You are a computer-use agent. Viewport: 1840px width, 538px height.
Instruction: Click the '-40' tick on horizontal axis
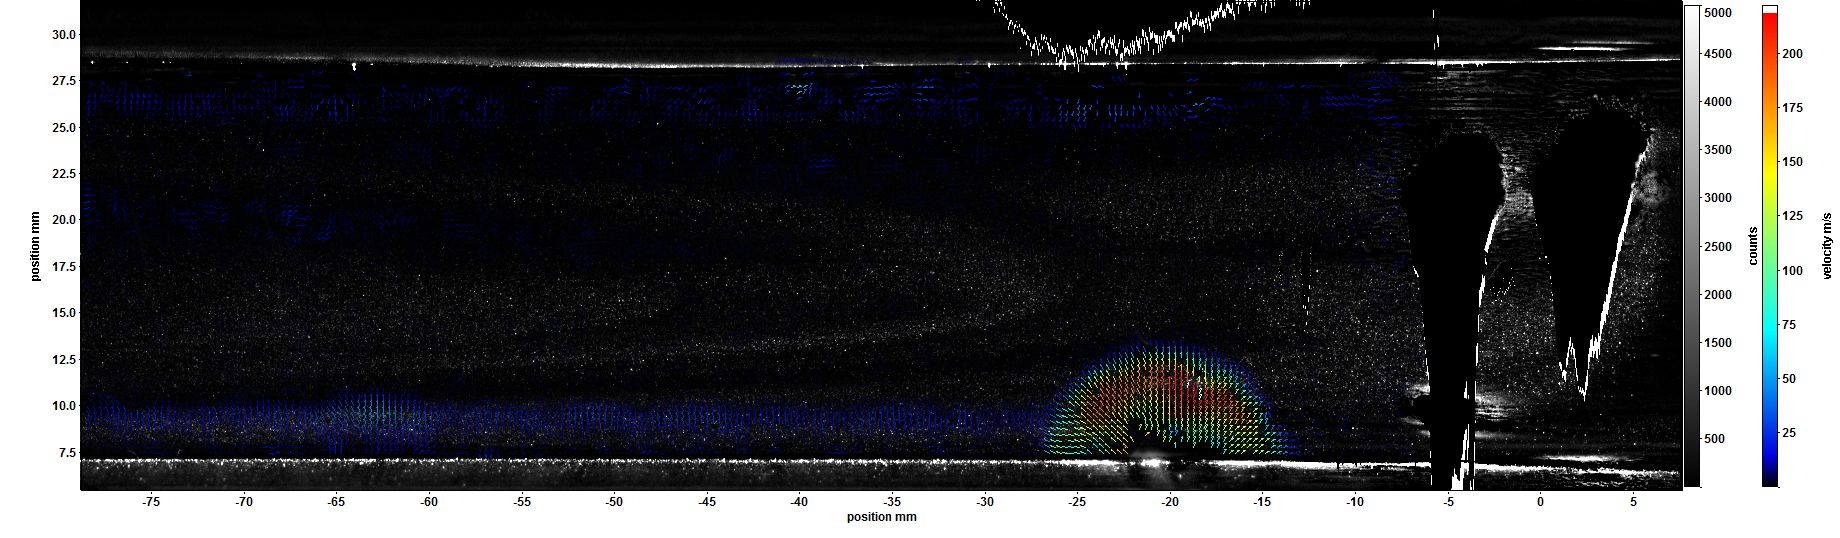799,502
